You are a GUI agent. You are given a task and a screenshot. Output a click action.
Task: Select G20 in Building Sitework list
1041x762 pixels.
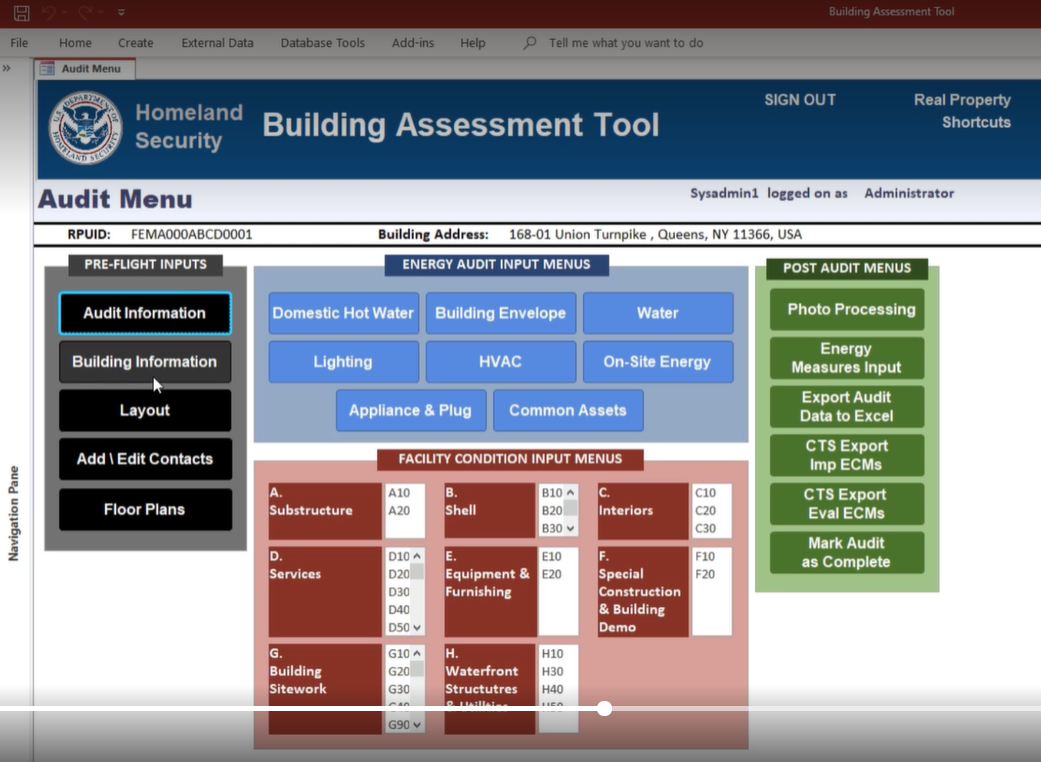398,671
